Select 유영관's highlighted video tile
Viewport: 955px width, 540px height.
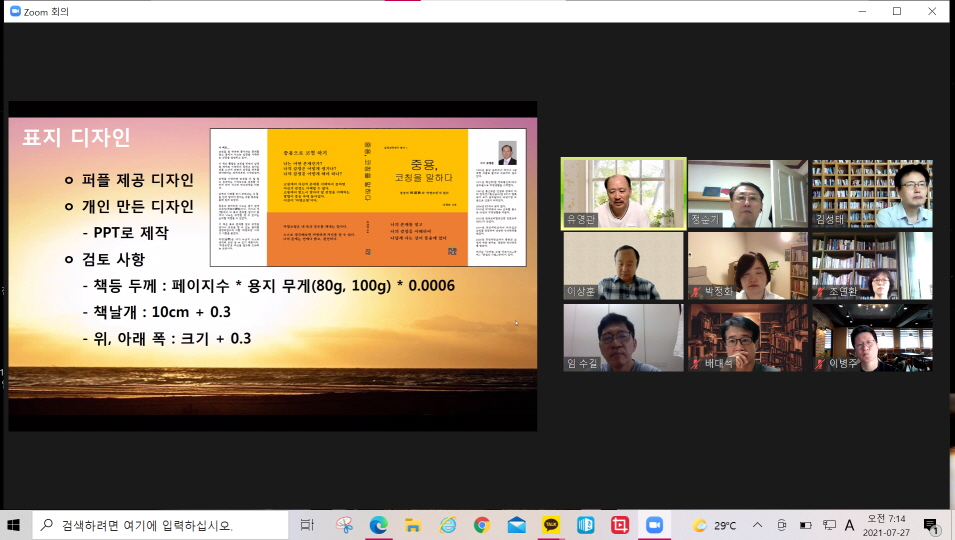(623, 194)
